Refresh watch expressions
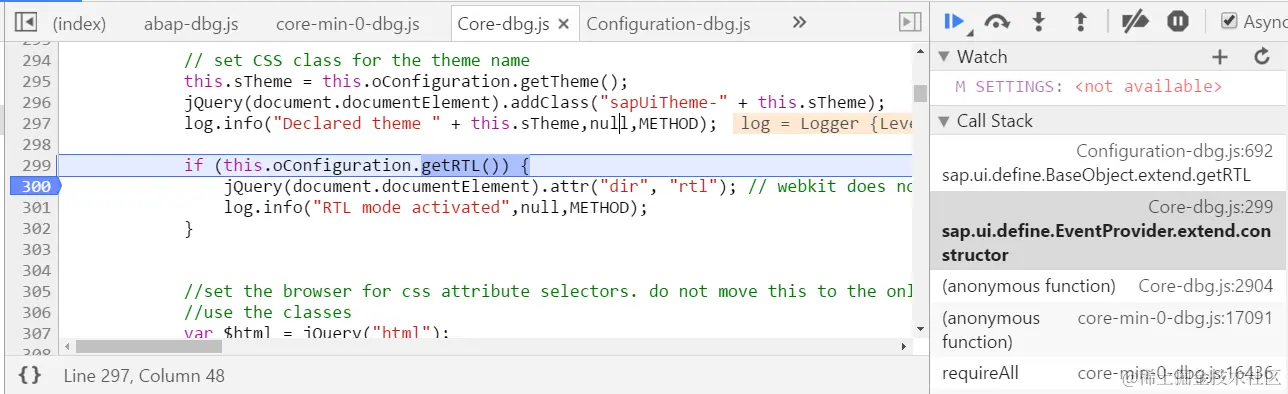This screenshot has height=394, width=1288. (x=1262, y=57)
